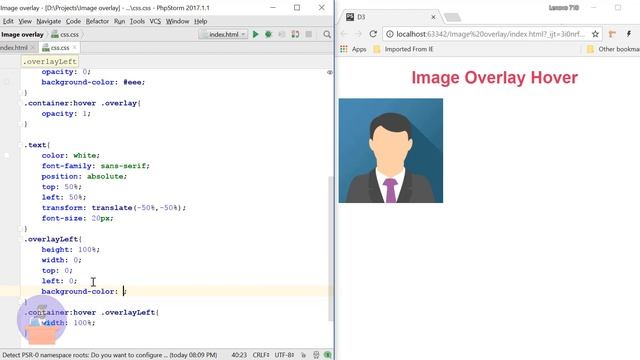Viewport: 640px width, 360px height.
Task: Open a new Chrome tab
Action: pos(452,17)
